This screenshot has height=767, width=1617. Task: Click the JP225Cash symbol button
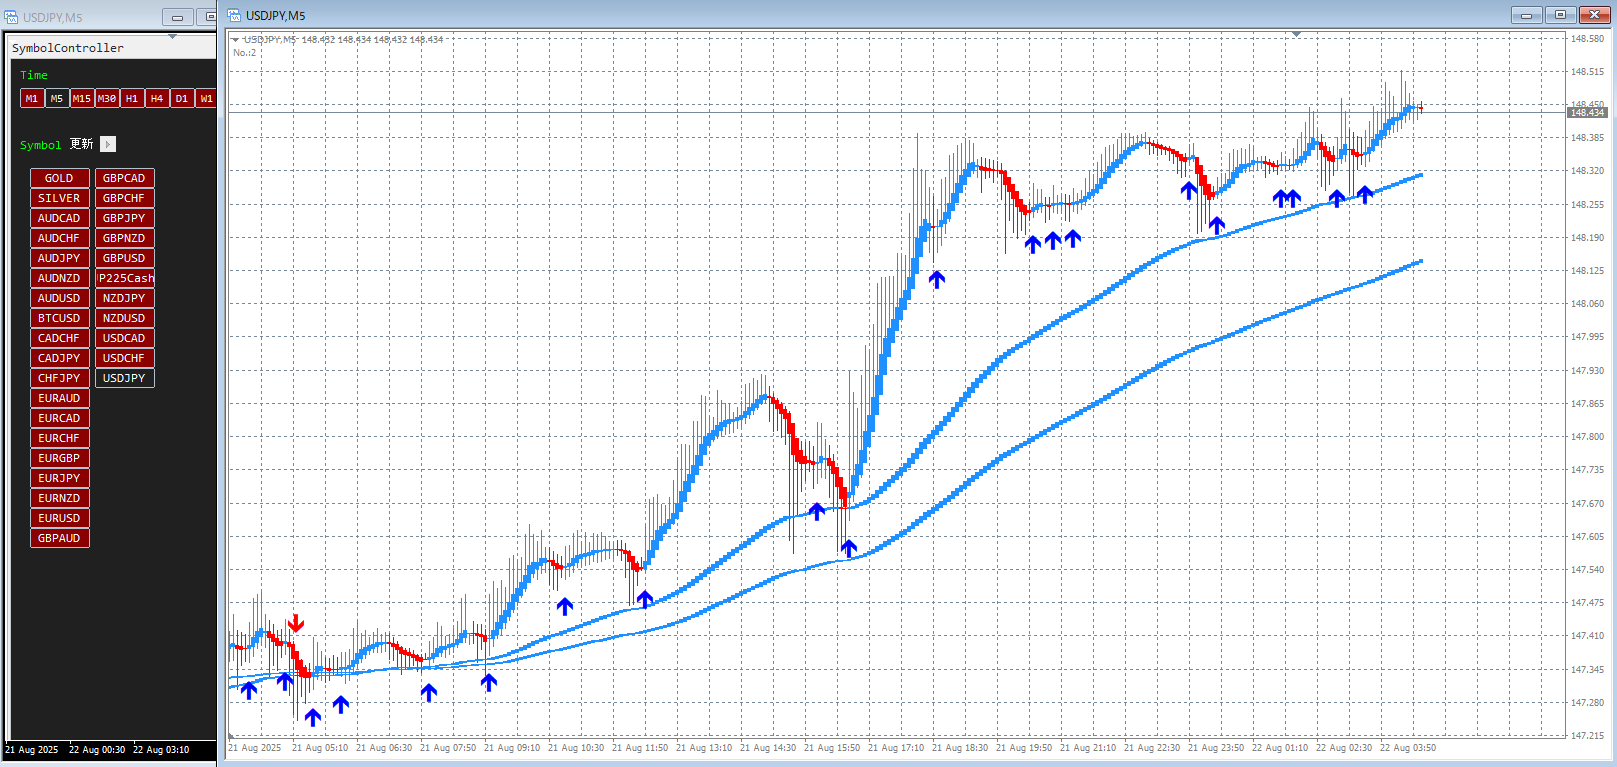pos(125,278)
